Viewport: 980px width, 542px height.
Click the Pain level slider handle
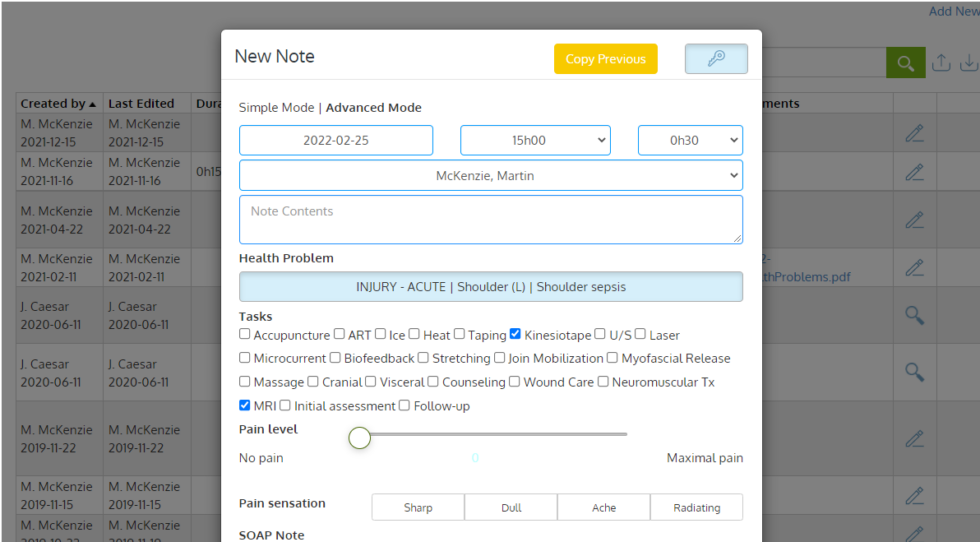(x=359, y=438)
